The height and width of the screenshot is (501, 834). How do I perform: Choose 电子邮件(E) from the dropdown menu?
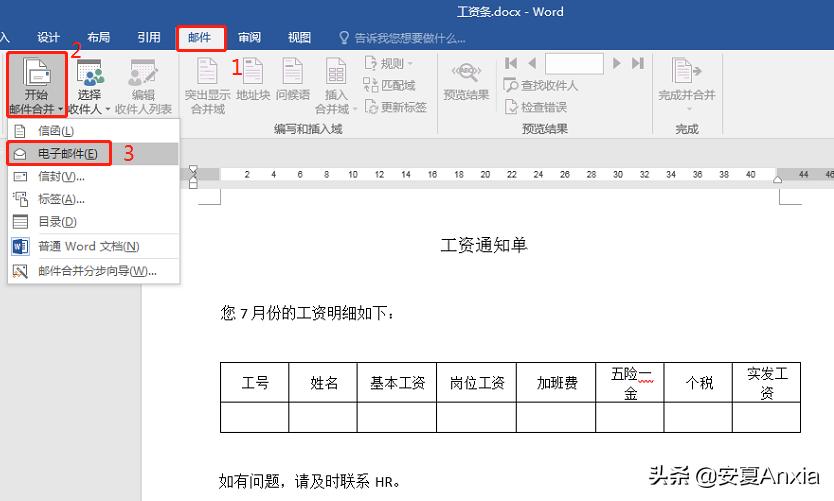click(94, 153)
